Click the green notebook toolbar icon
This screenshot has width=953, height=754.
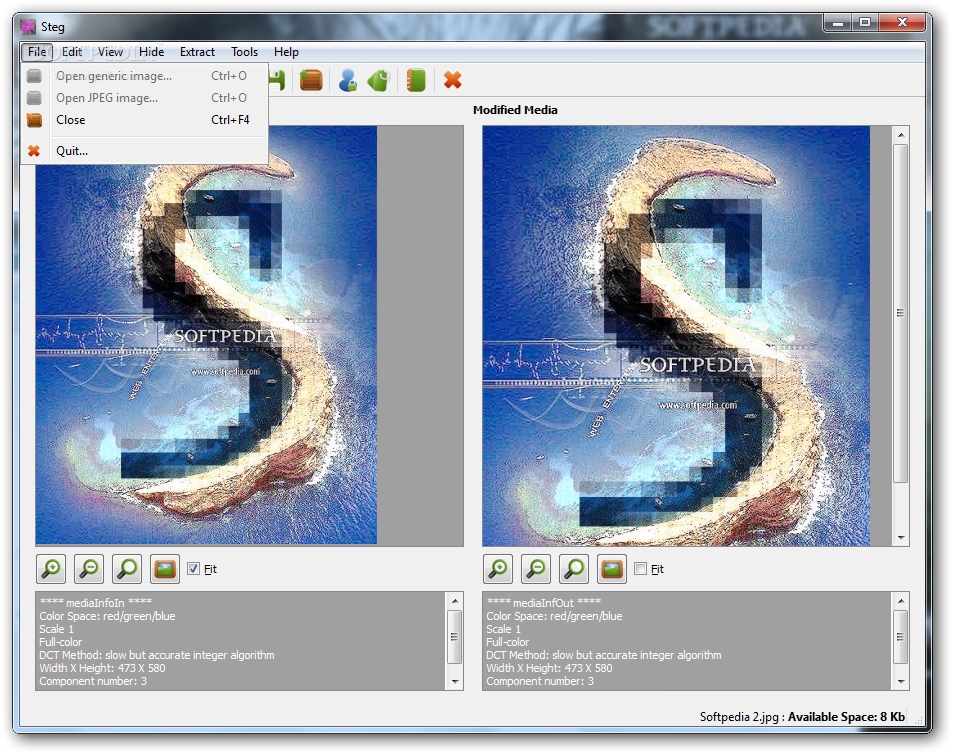(x=416, y=80)
